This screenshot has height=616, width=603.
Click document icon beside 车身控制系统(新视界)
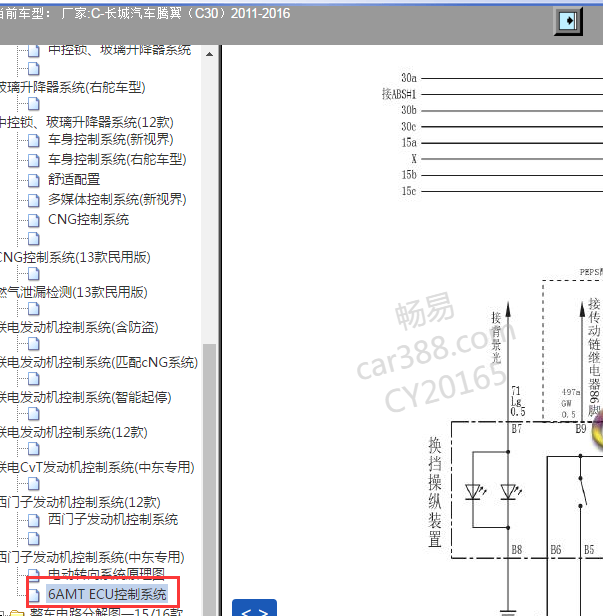pos(34,140)
